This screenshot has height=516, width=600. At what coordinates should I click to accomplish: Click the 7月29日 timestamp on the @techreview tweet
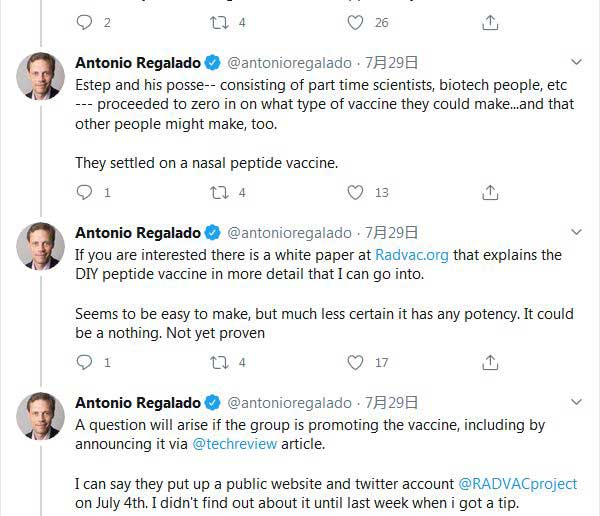392,403
